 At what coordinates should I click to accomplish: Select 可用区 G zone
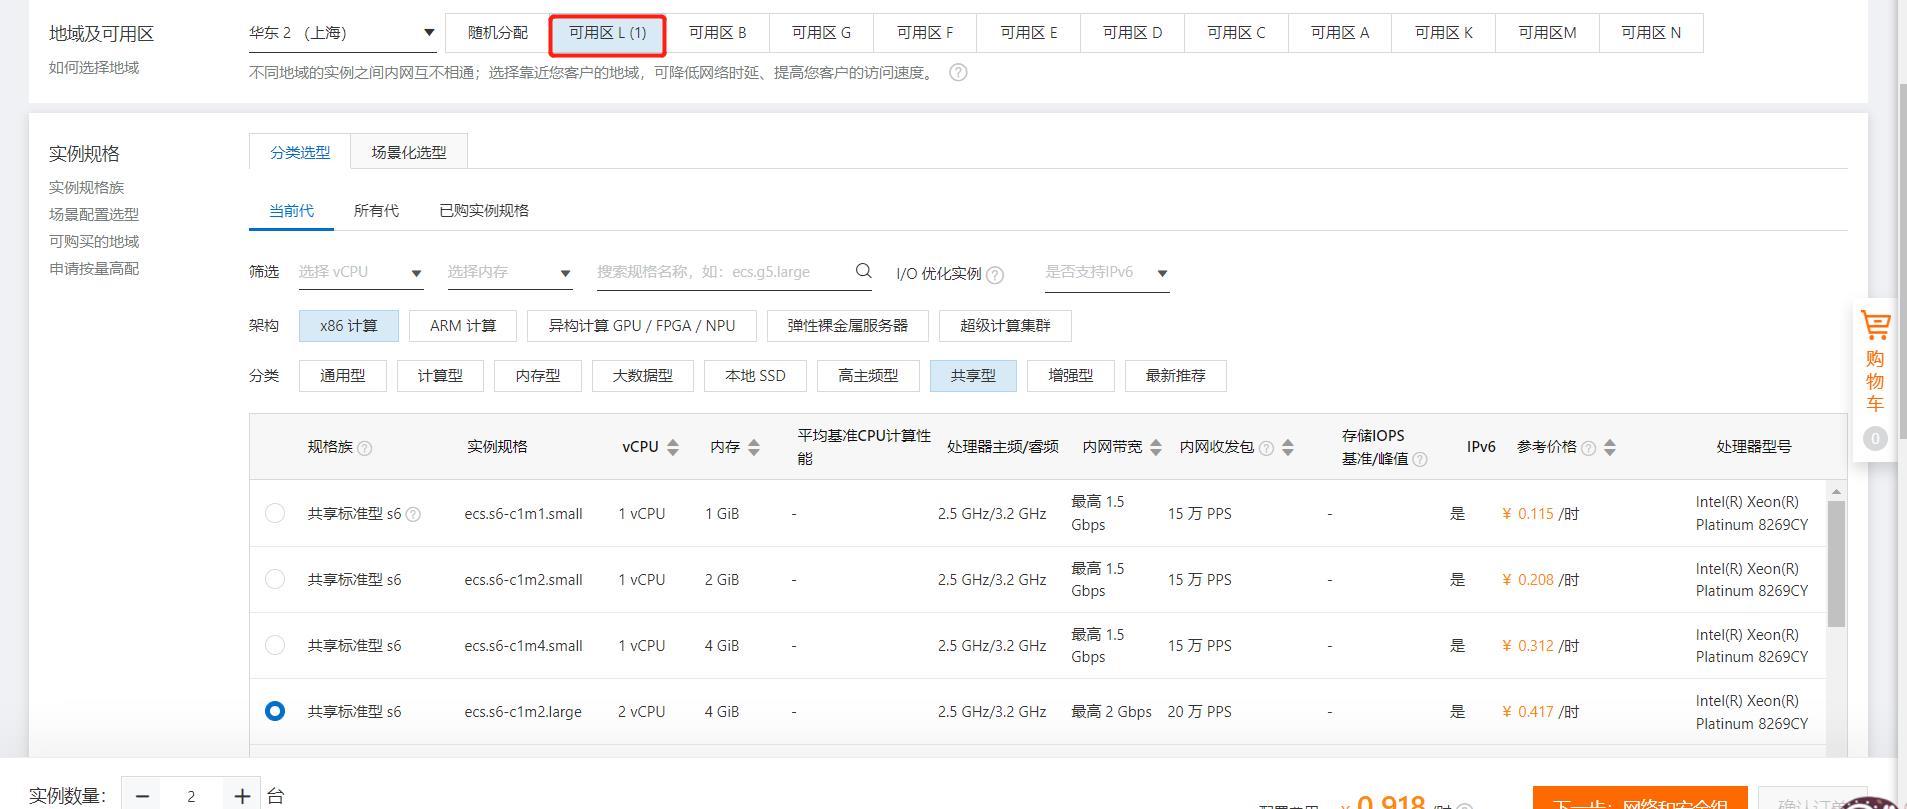pyautogui.click(x=821, y=33)
